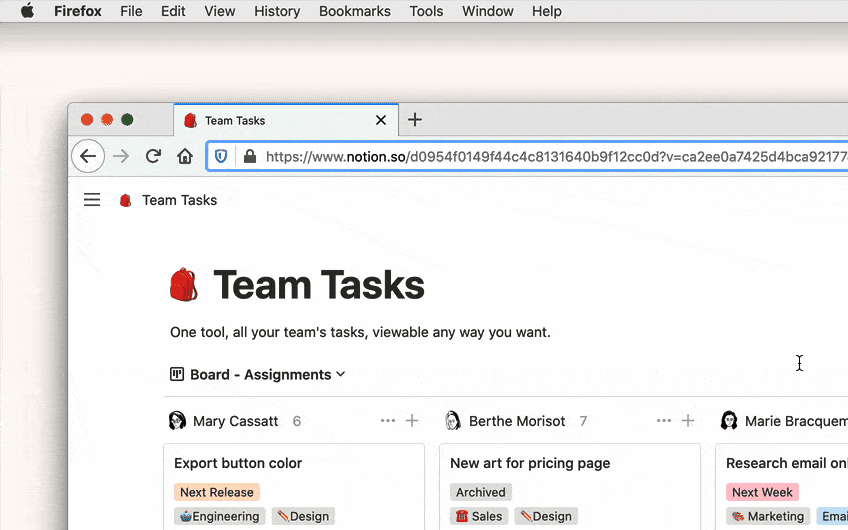Screen dimensions: 848x530
Task: Open the Export button color card
Action: [238, 463]
